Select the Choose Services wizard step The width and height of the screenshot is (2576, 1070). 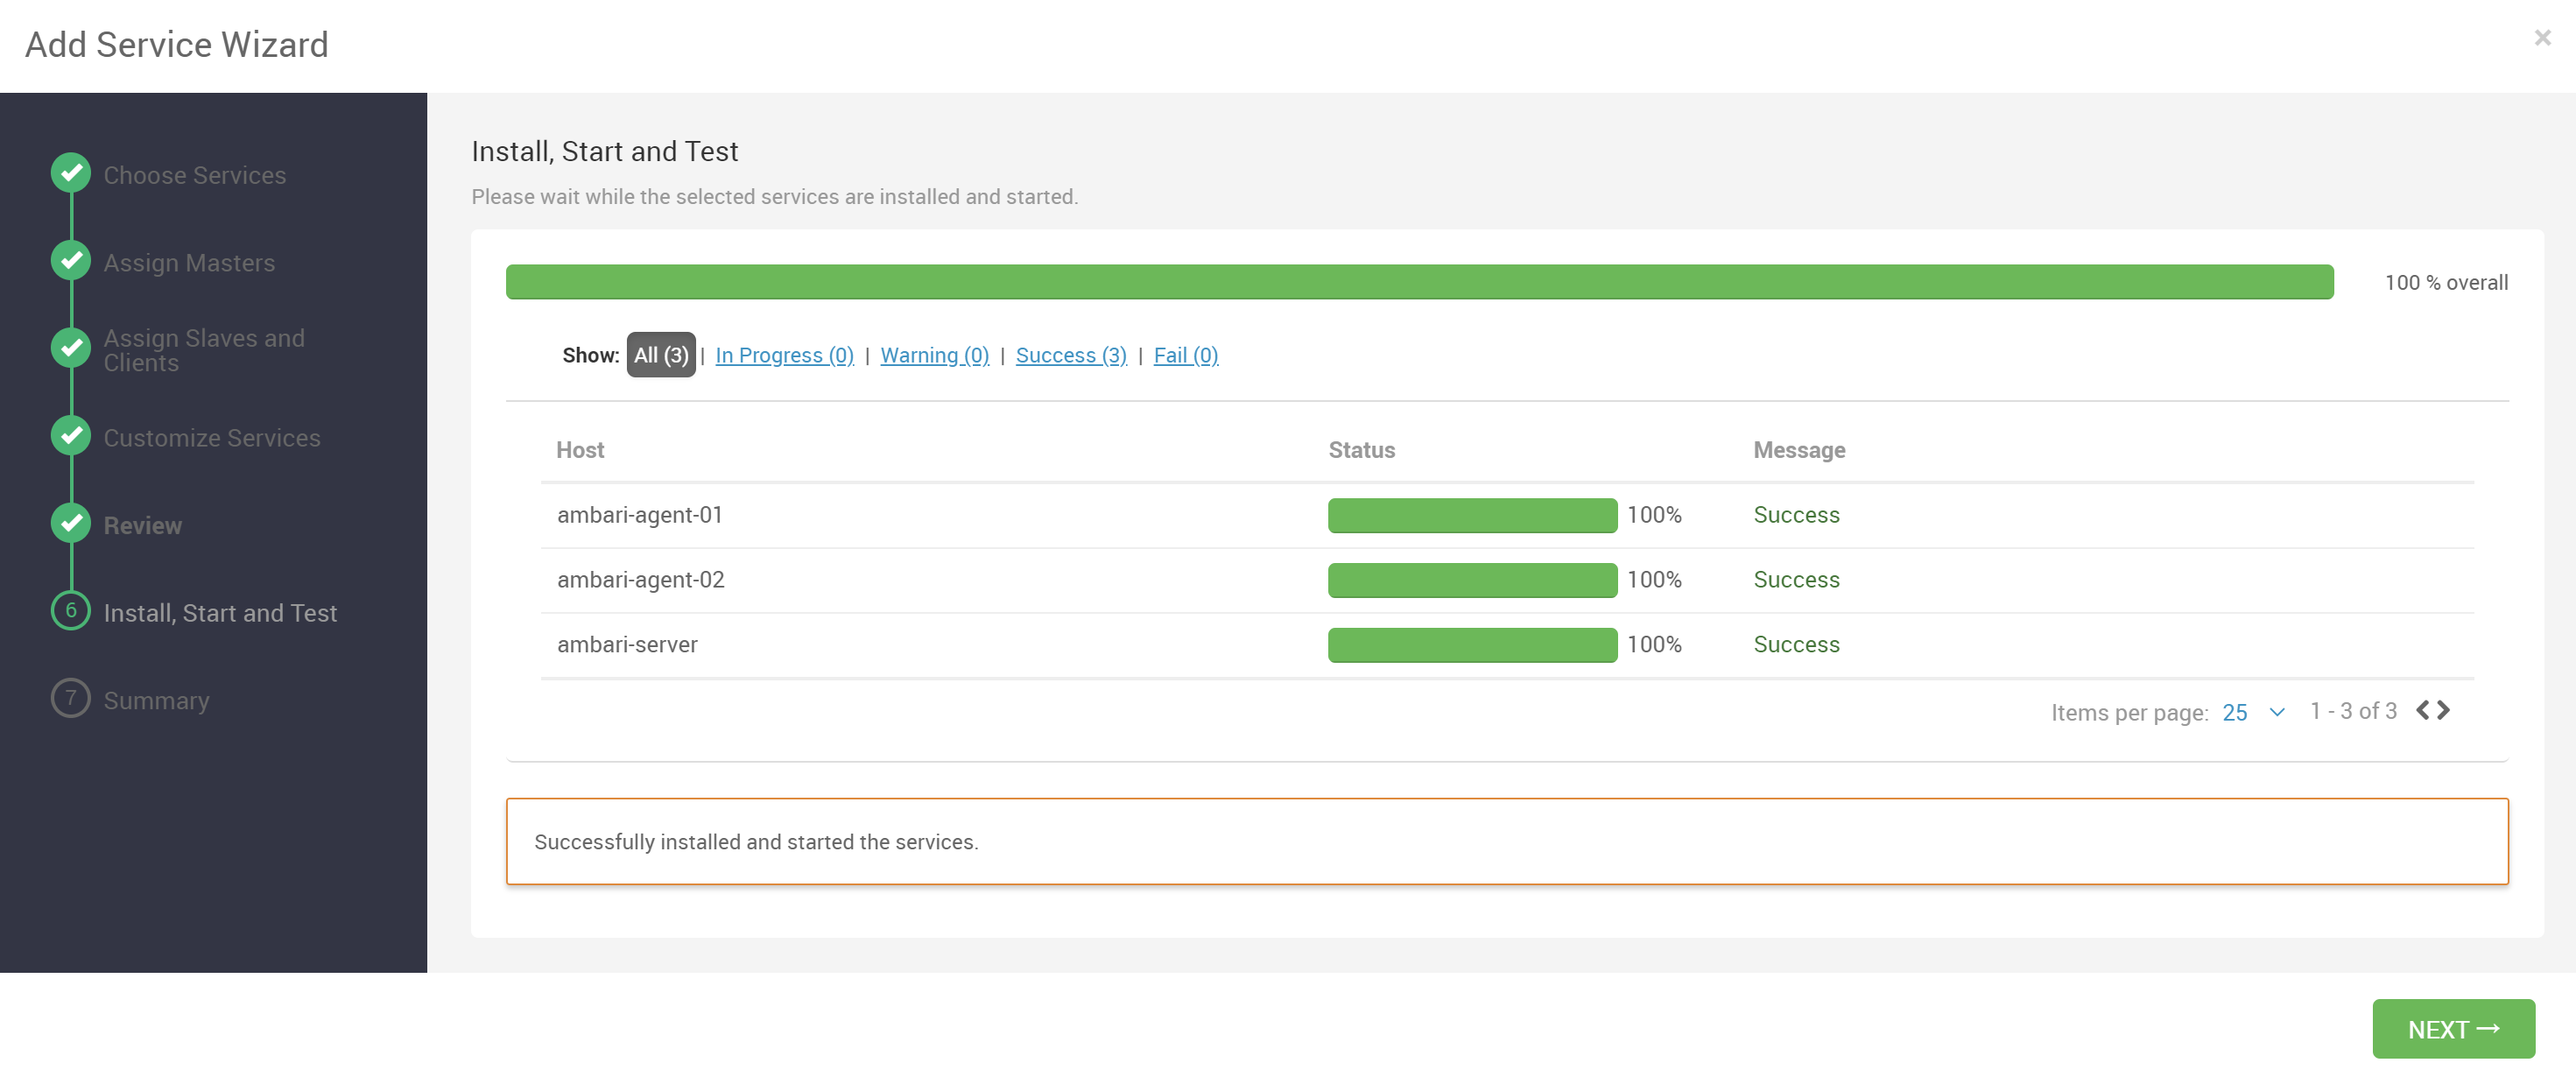pyautogui.click(x=194, y=175)
